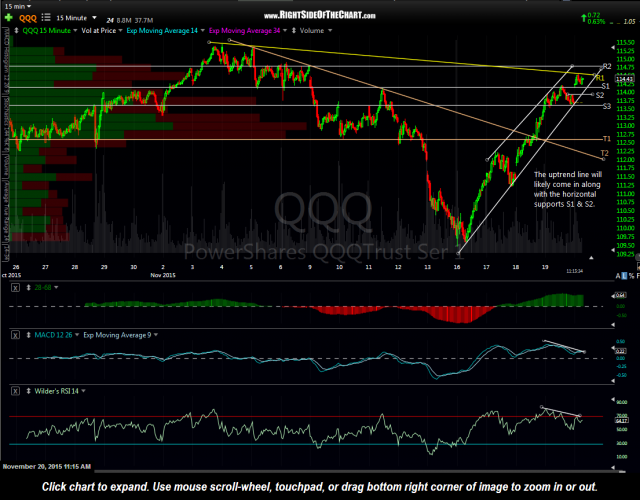Close the 28-68 indicator pane
Image resolution: width=640 pixels, height=500 pixels.
tap(15, 288)
